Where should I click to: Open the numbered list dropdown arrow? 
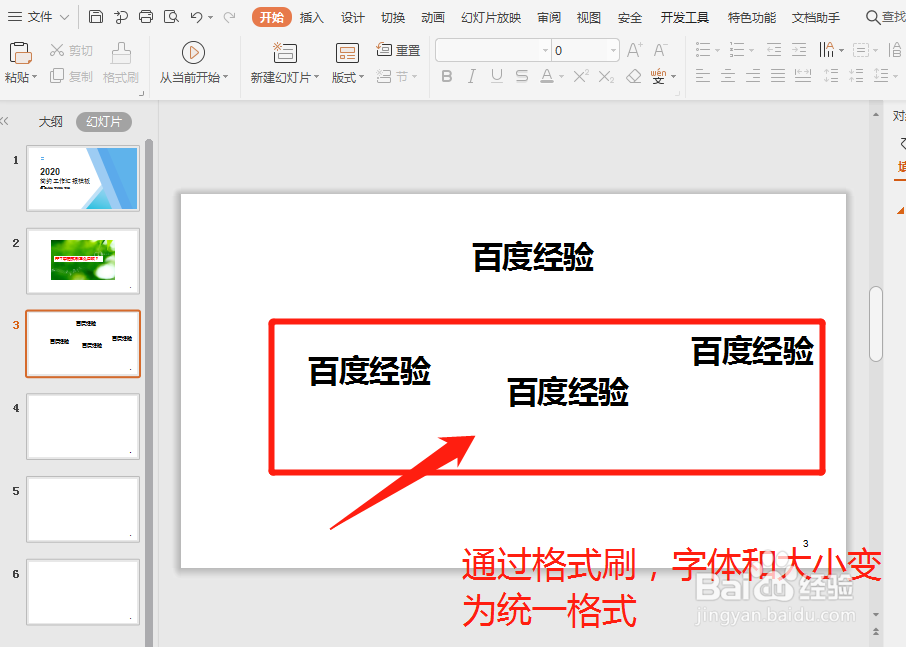(751, 50)
